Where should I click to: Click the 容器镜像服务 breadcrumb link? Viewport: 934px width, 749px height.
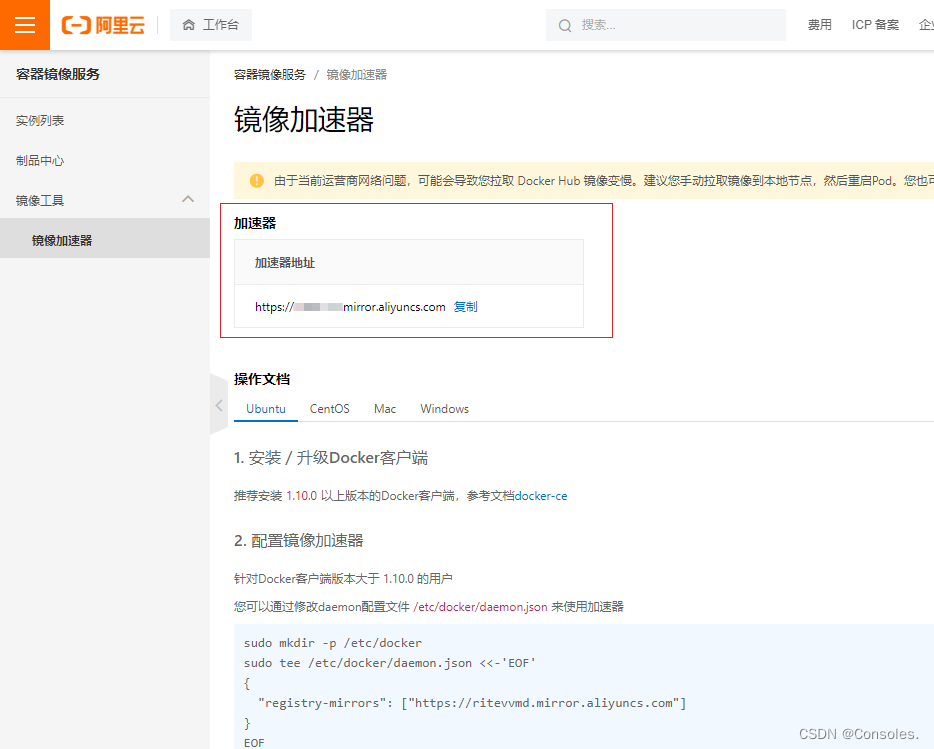269,74
